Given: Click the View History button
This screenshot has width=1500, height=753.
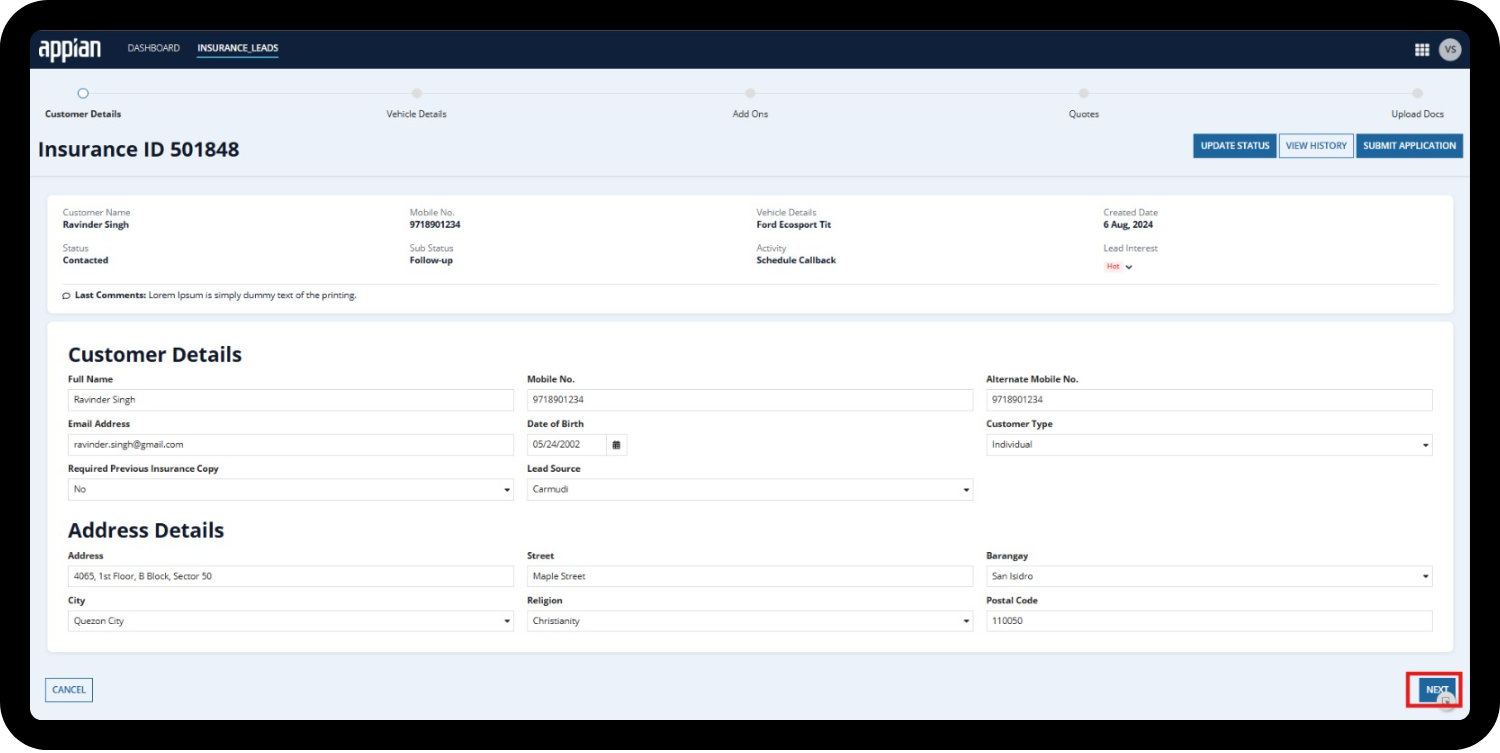Looking at the screenshot, I should [x=1316, y=146].
